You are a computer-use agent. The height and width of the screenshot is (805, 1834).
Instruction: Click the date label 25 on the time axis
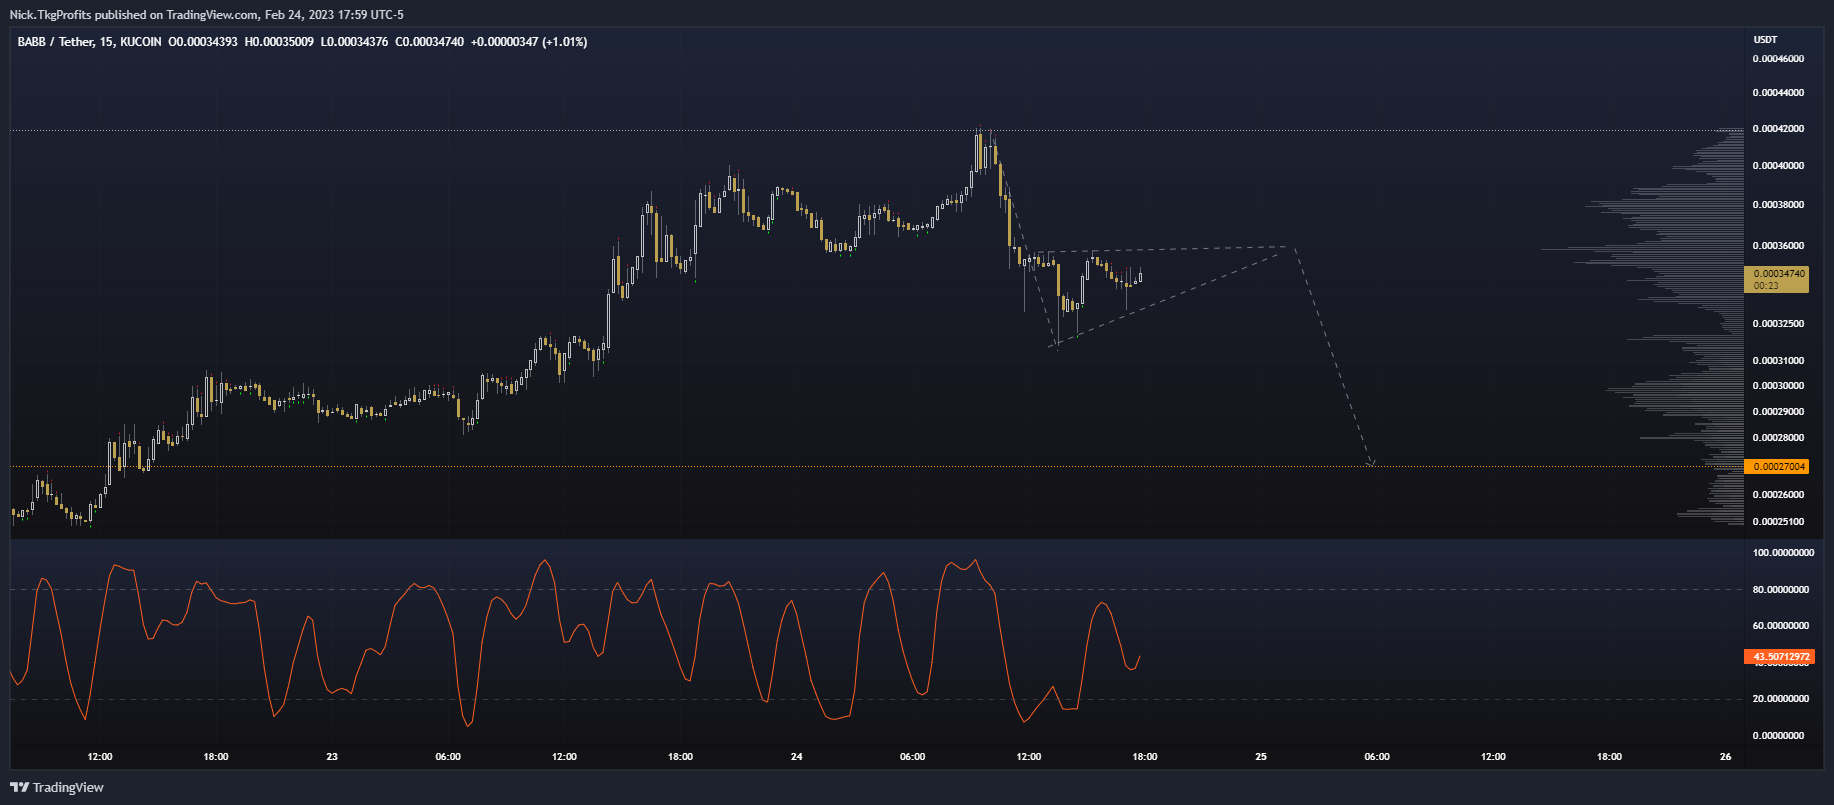[1261, 757]
